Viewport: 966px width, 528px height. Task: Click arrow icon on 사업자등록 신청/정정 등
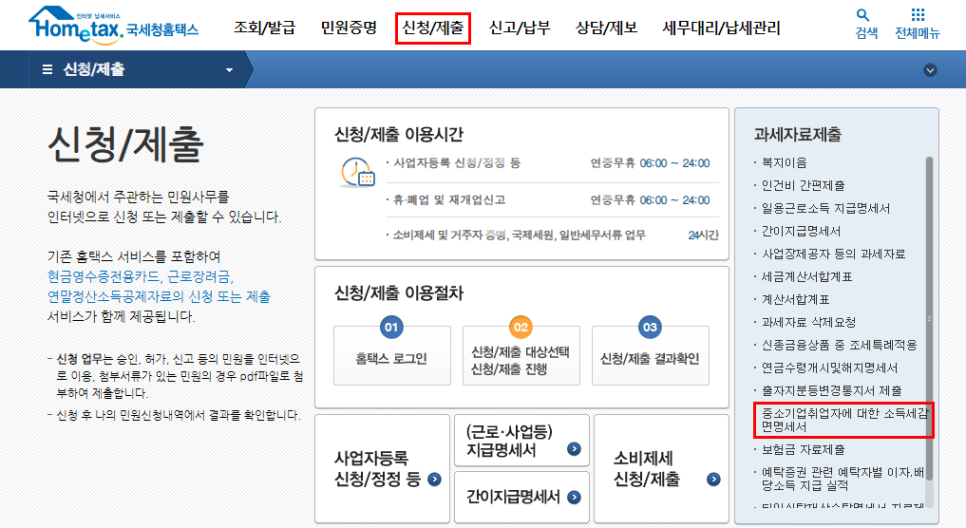434,479
